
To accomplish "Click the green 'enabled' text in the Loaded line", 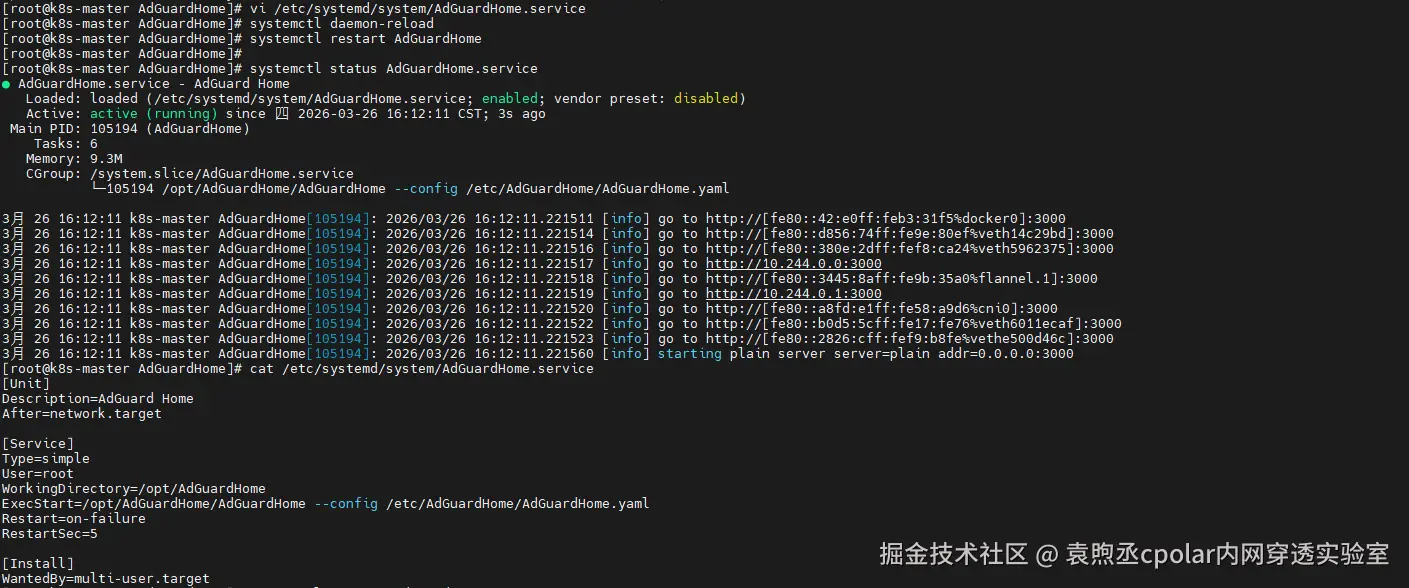I will coord(510,99).
